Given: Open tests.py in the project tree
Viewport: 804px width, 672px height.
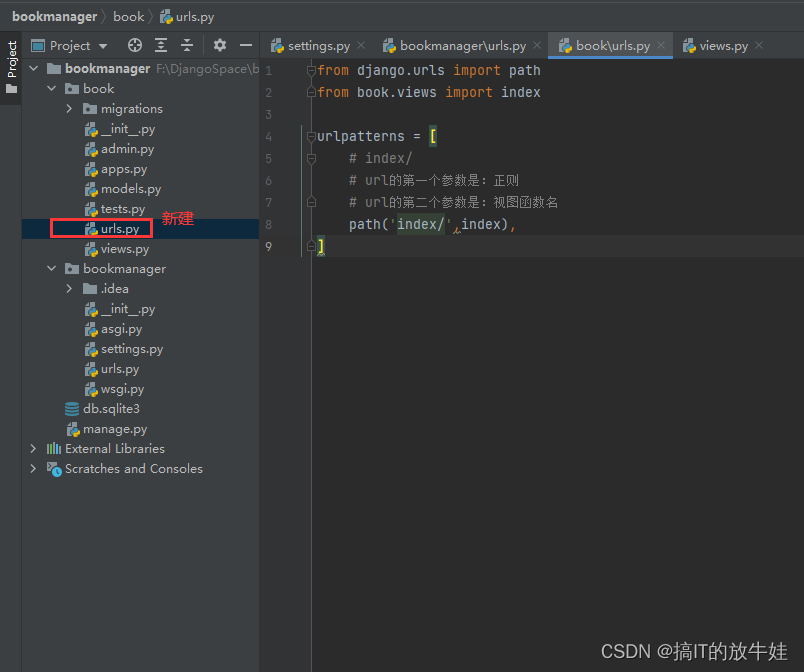Looking at the screenshot, I should pyautogui.click(x=123, y=209).
